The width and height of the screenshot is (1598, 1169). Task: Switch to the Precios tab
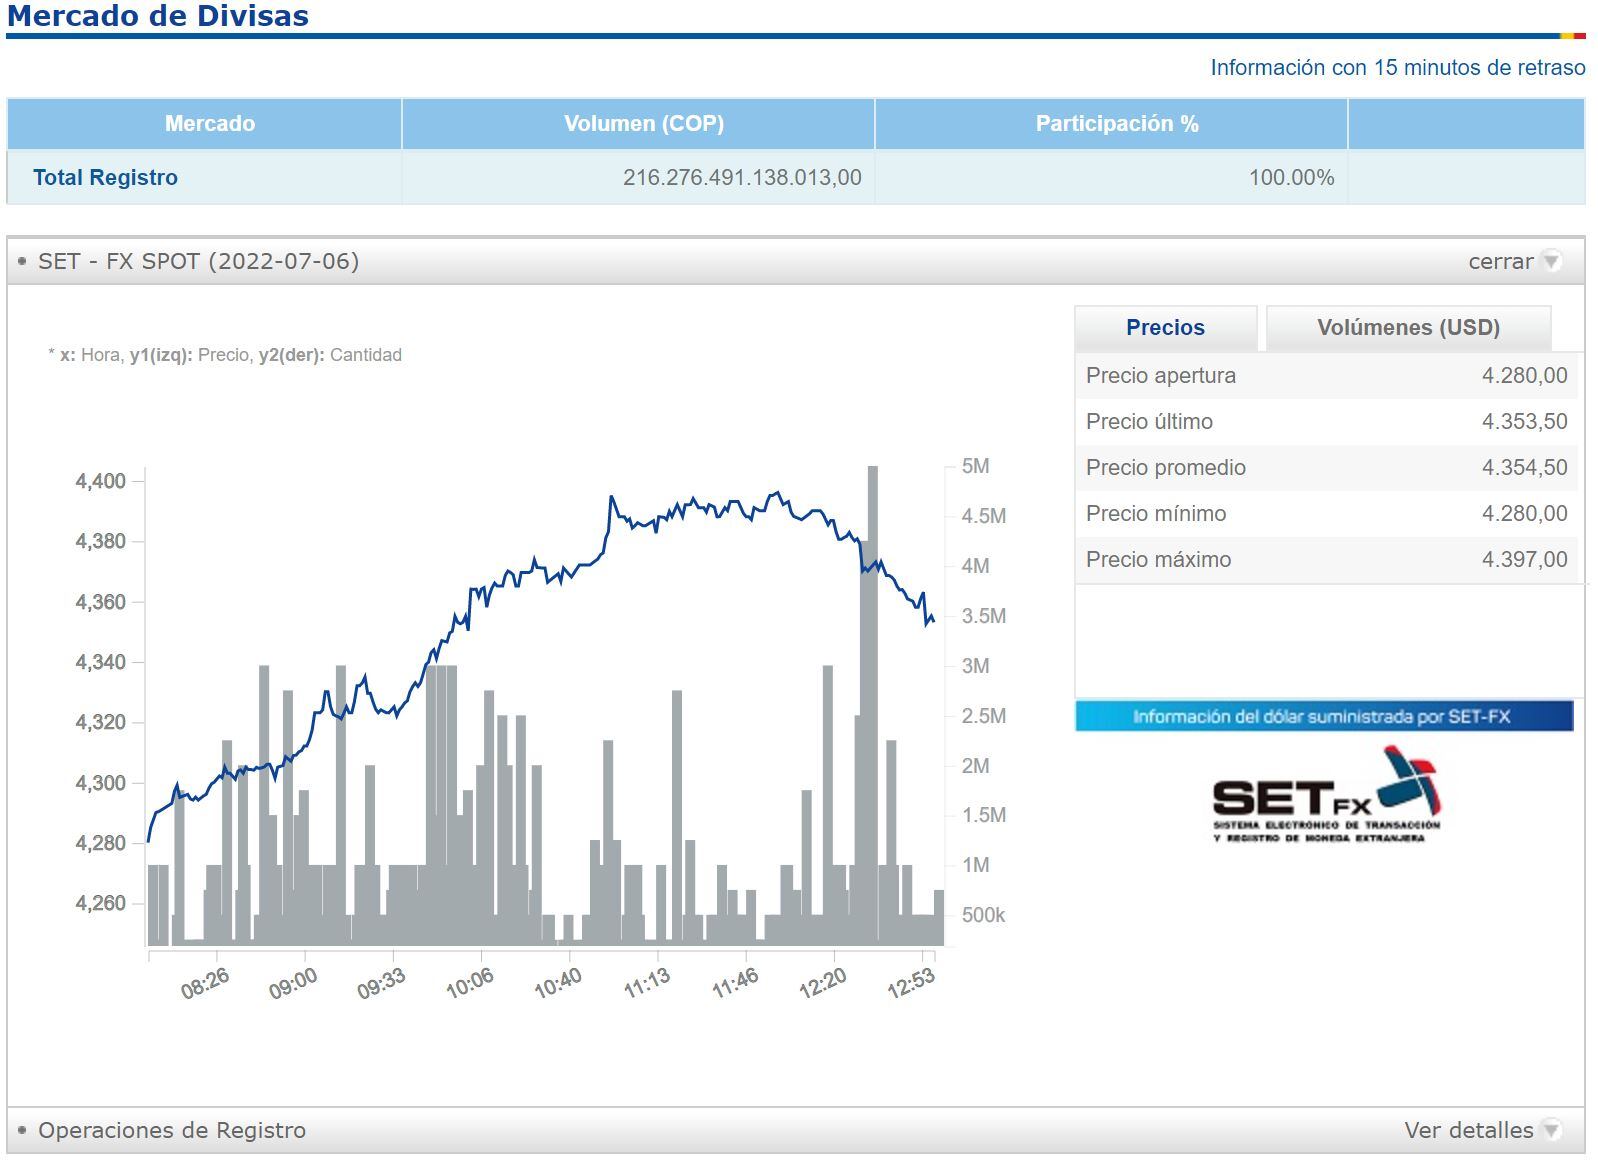[1165, 328]
